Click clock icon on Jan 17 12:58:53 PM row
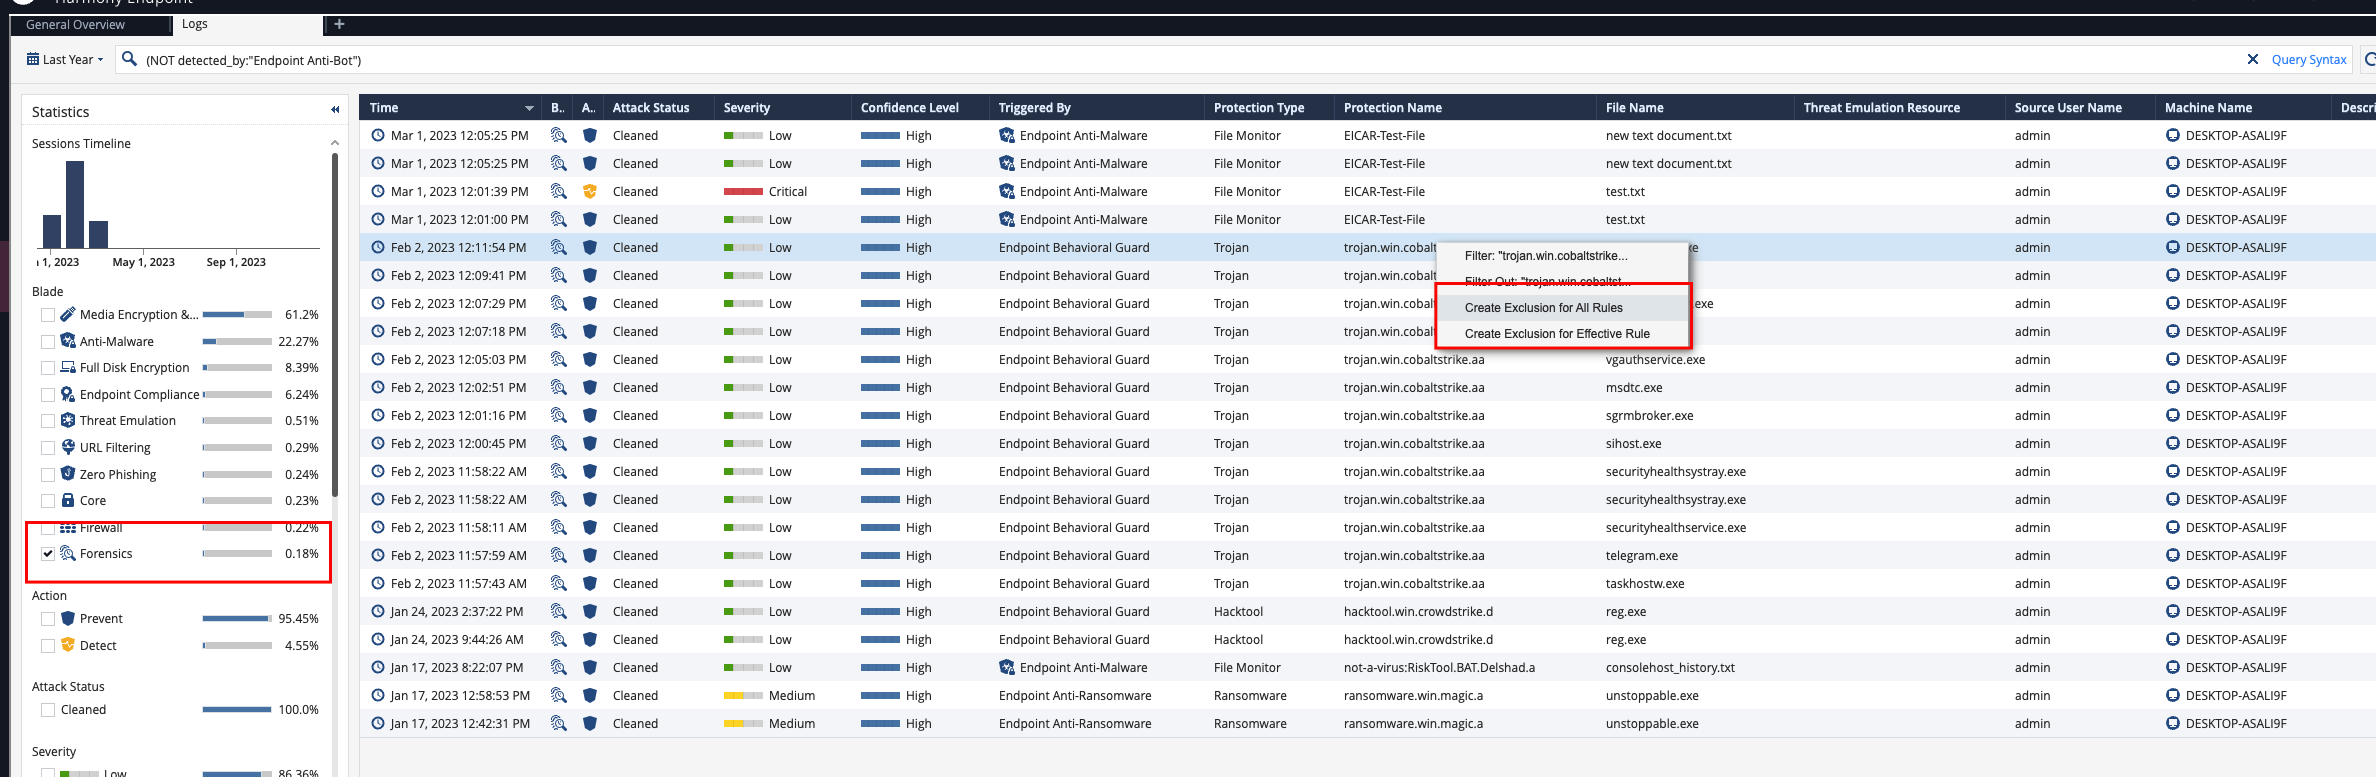Image resolution: width=2376 pixels, height=777 pixels. (378, 695)
